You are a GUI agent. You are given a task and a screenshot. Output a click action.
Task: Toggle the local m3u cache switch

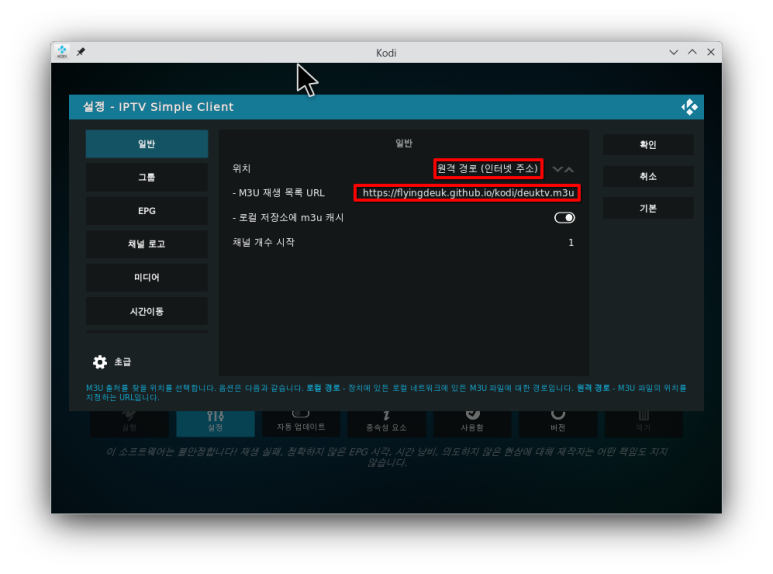tap(564, 217)
